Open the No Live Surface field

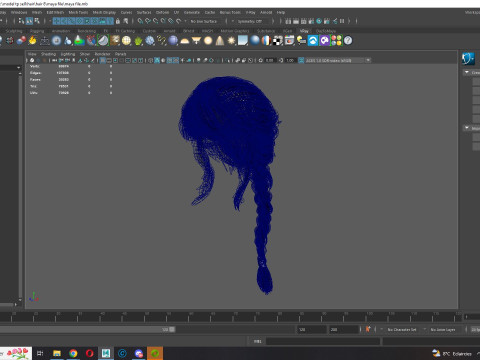pyautogui.click(x=204, y=21)
